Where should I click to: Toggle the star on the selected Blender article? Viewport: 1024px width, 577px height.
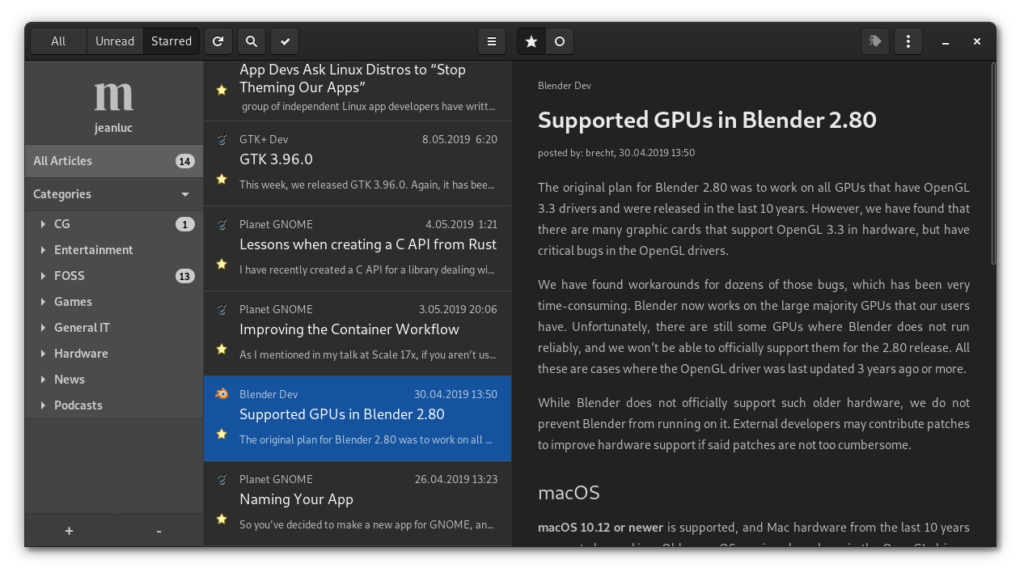[221, 434]
